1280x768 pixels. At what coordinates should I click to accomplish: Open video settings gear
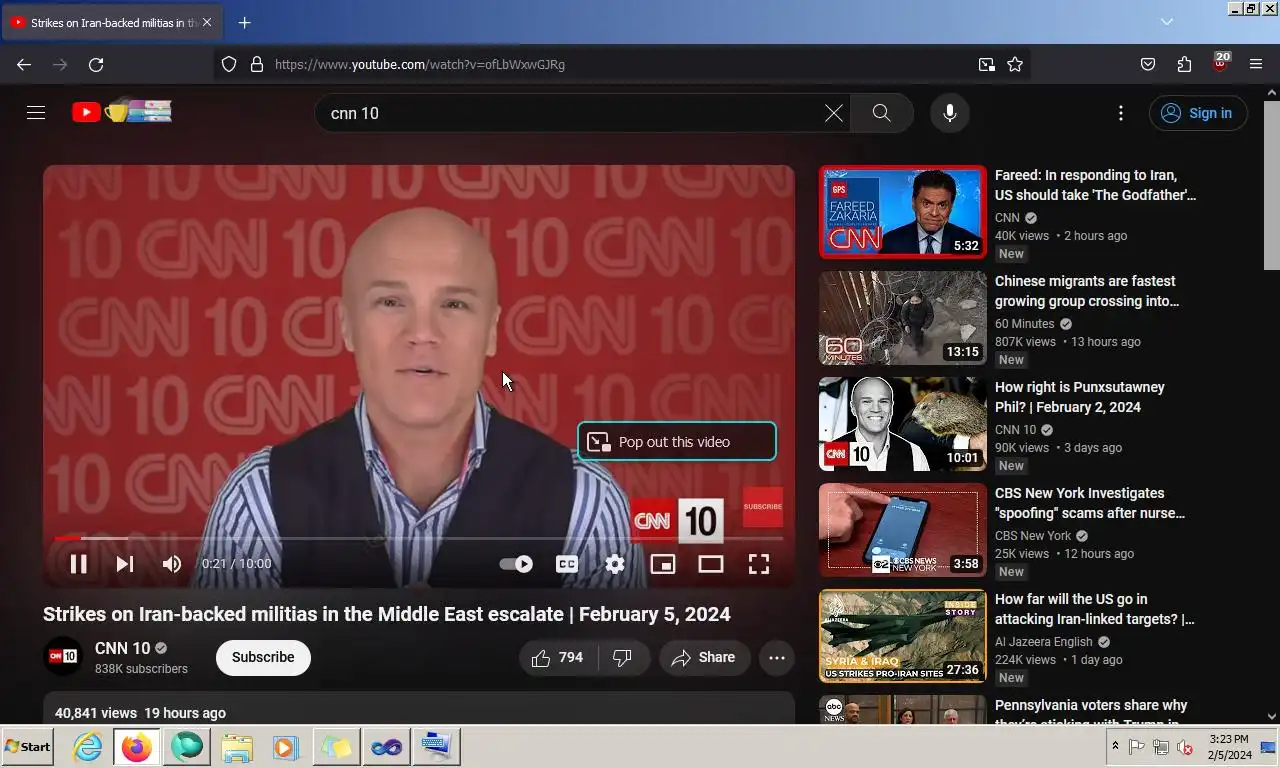[615, 564]
